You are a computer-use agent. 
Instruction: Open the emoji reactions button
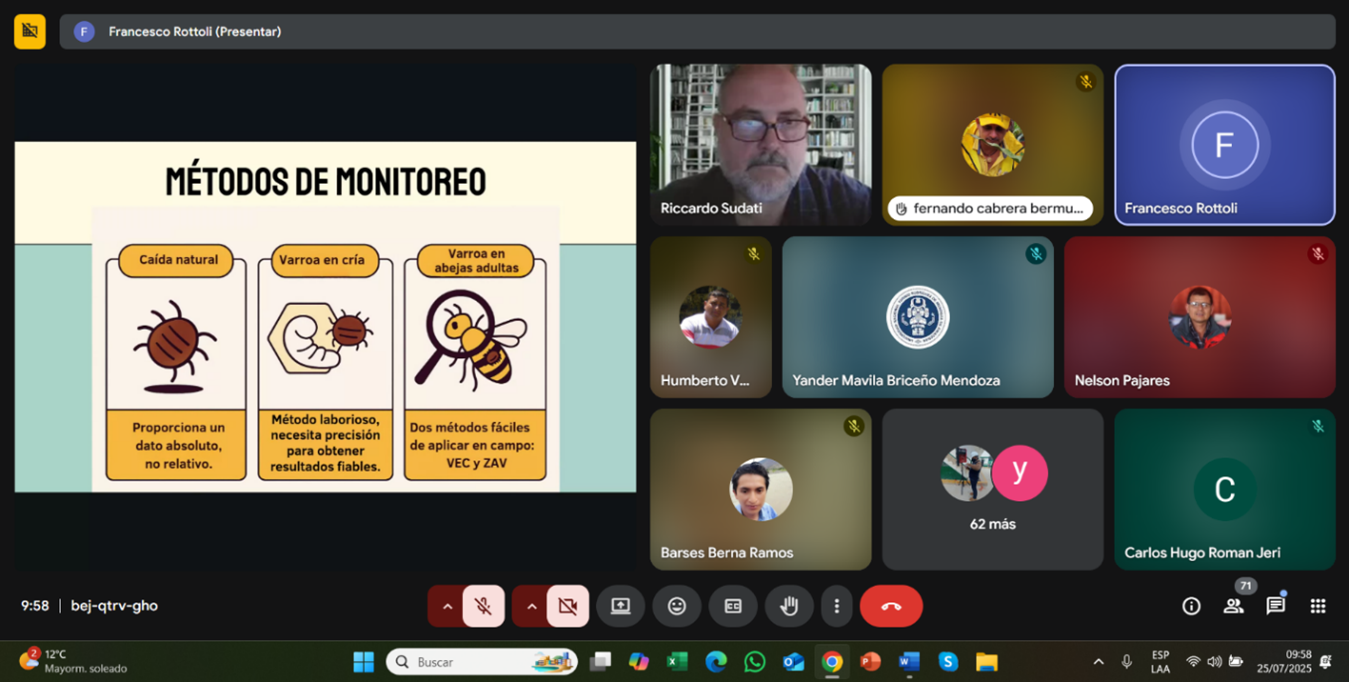pos(677,606)
